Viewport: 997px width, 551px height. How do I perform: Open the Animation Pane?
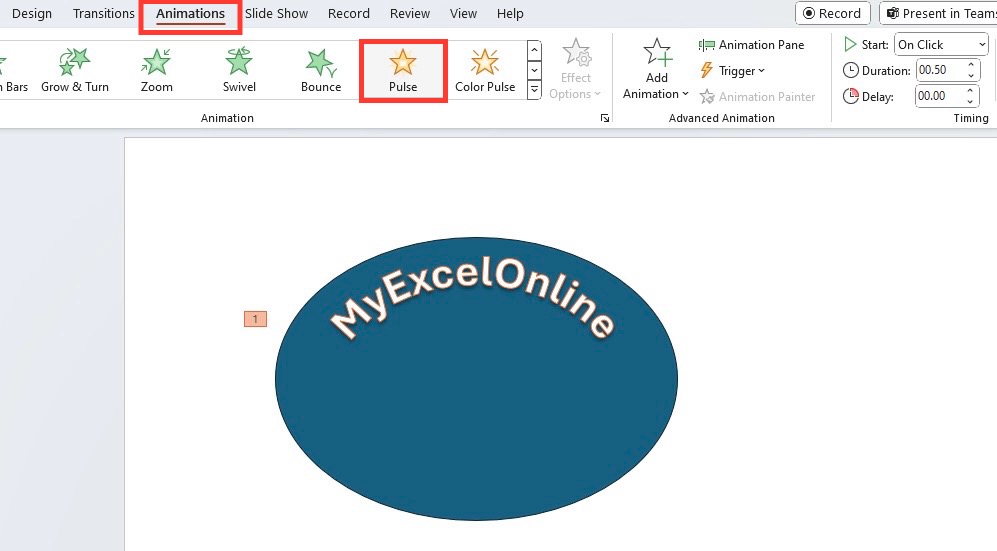[752, 44]
